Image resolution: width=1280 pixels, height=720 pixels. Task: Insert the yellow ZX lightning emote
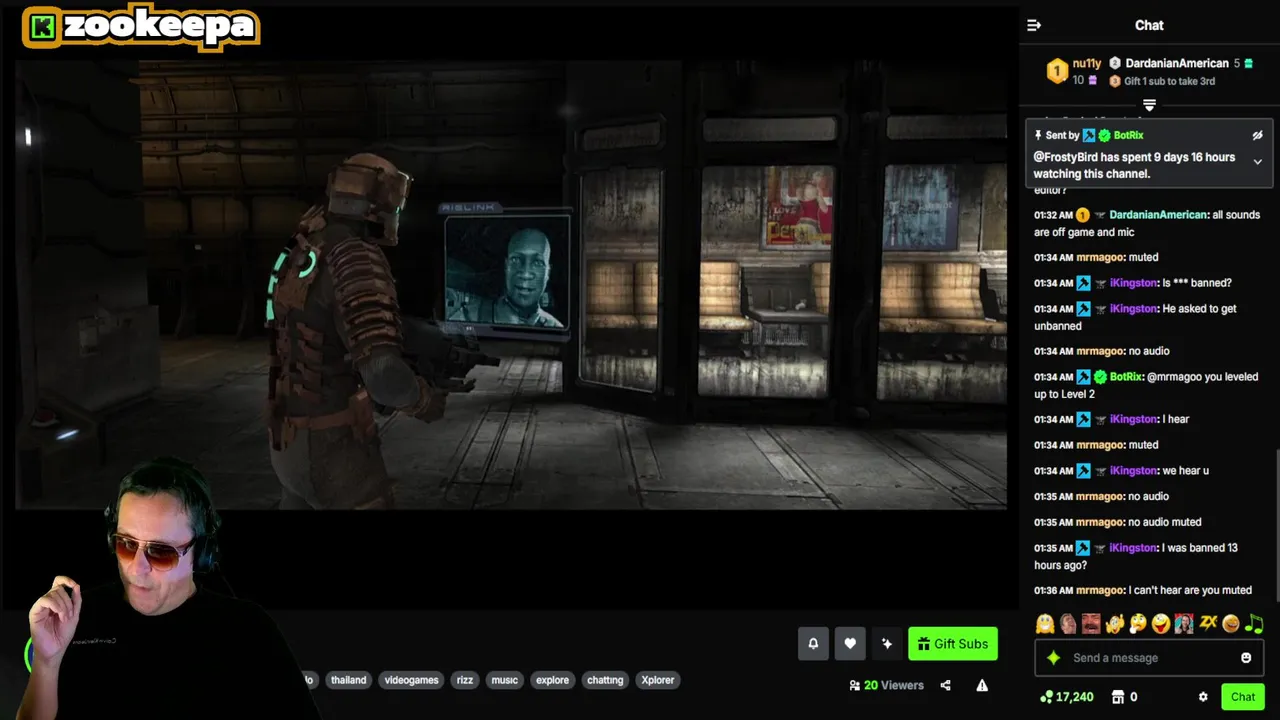[1208, 624]
